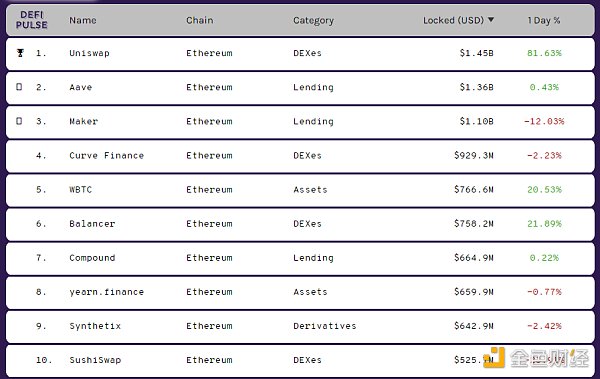This screenshot has width=600, height=379.
Task: Open yearn.finance details
Action: pyautogui.click(x=107, y=292)
